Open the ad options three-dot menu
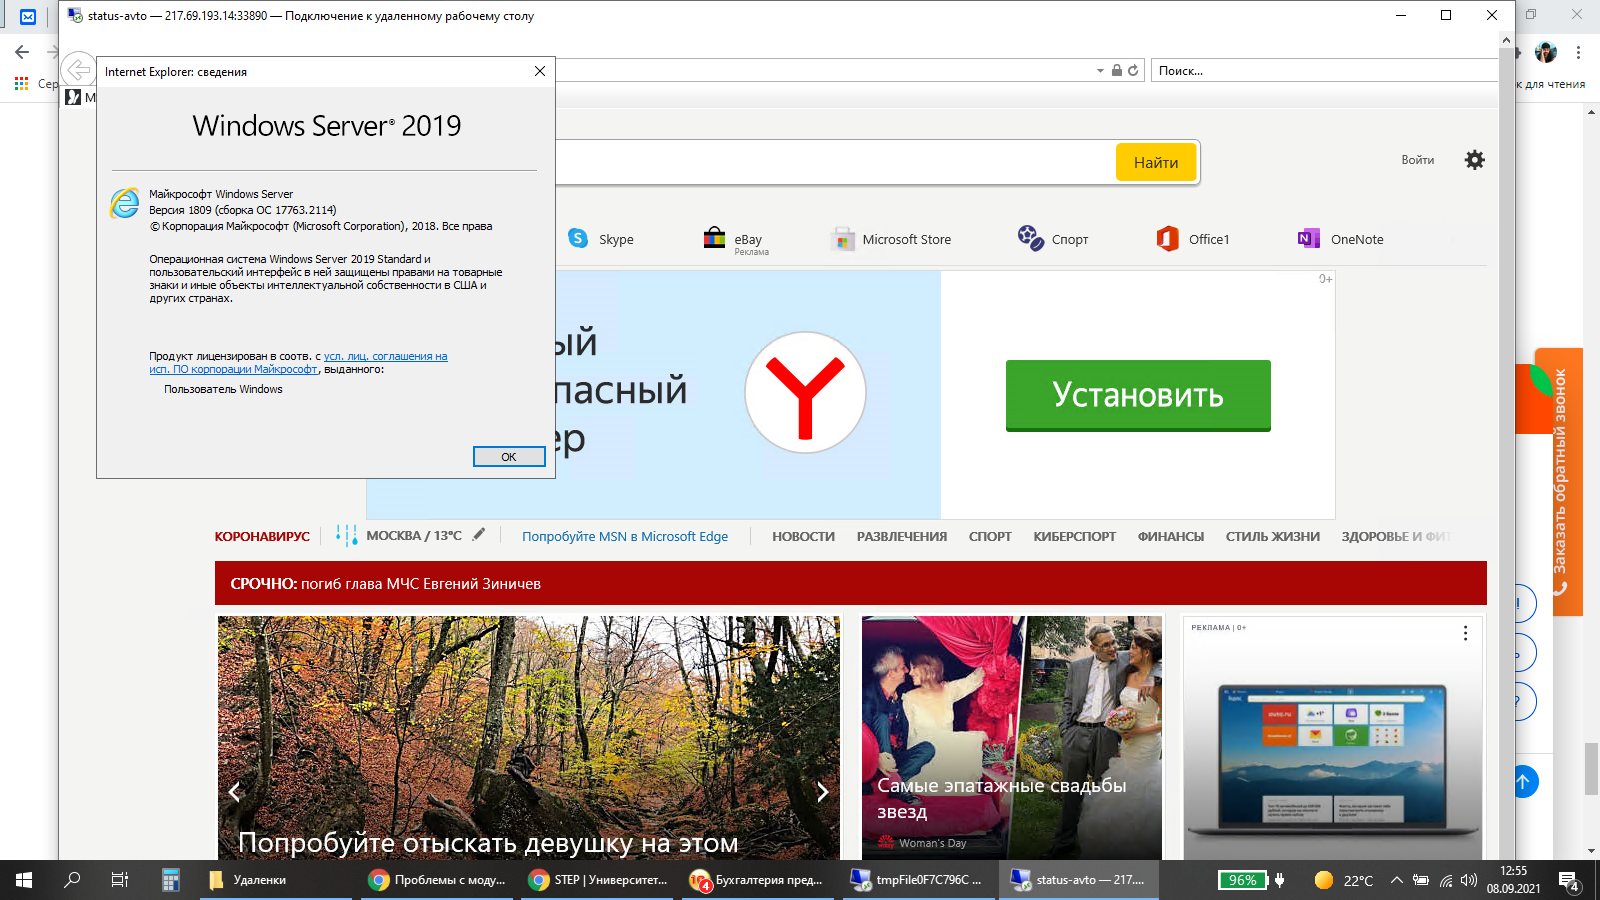This screenshot has width=1600, height=900. click(x=1465, y=633)
